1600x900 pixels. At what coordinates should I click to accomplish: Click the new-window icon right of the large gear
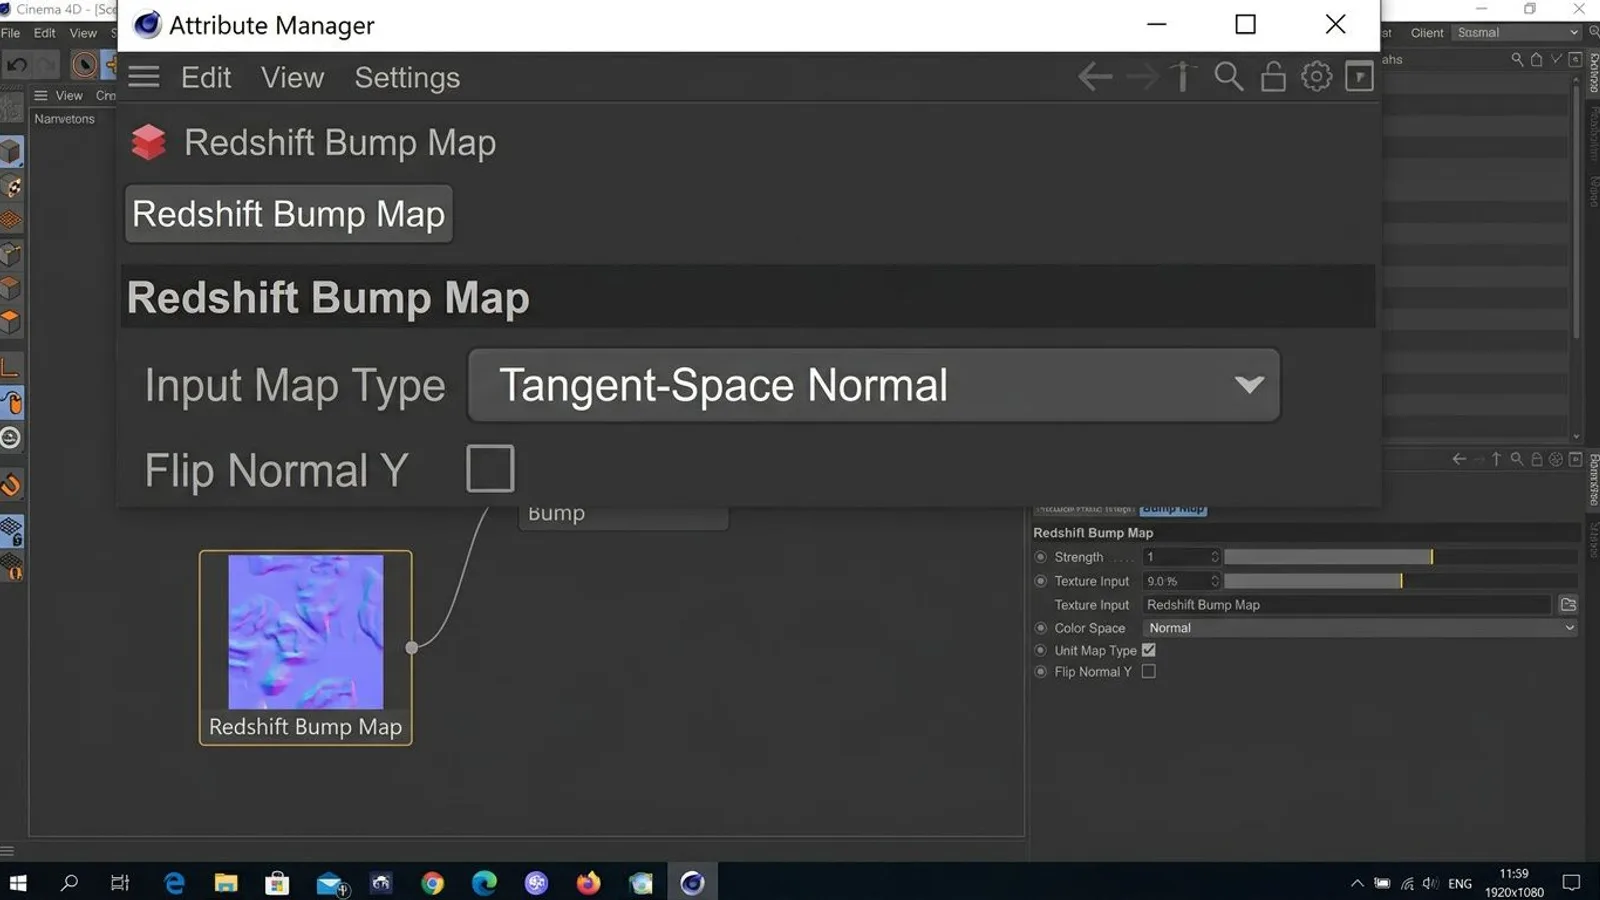click(x=1359, y=76)
